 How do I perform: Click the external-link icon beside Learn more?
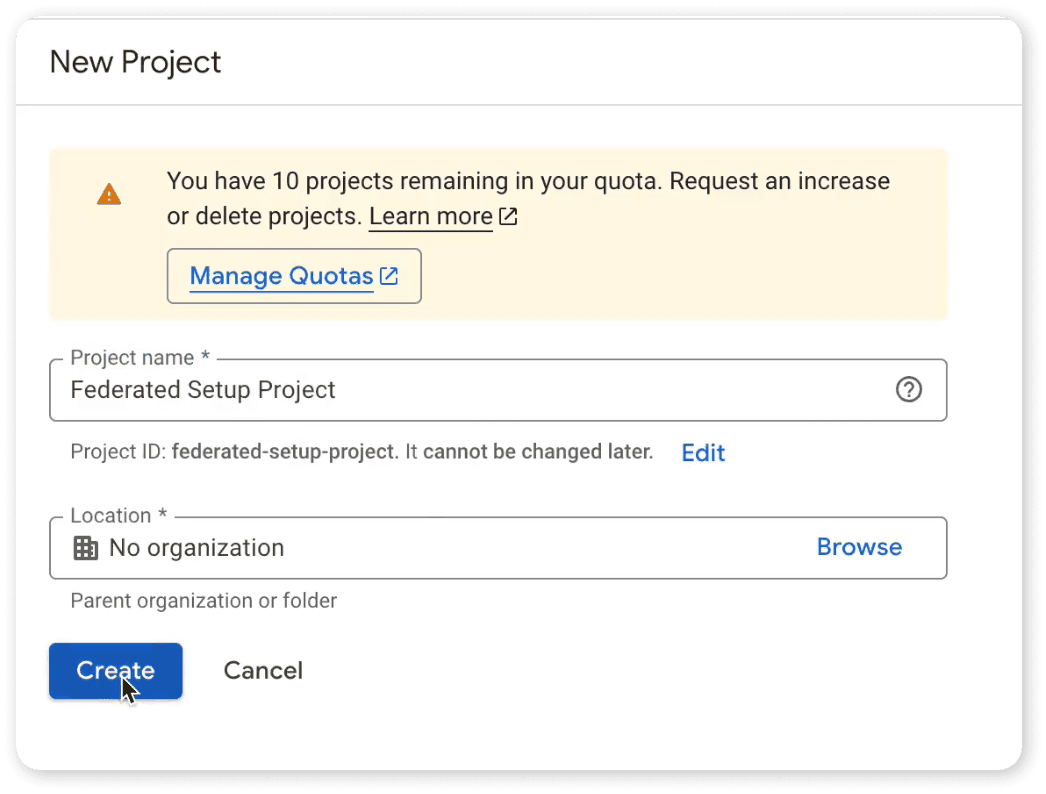point(508,217)
